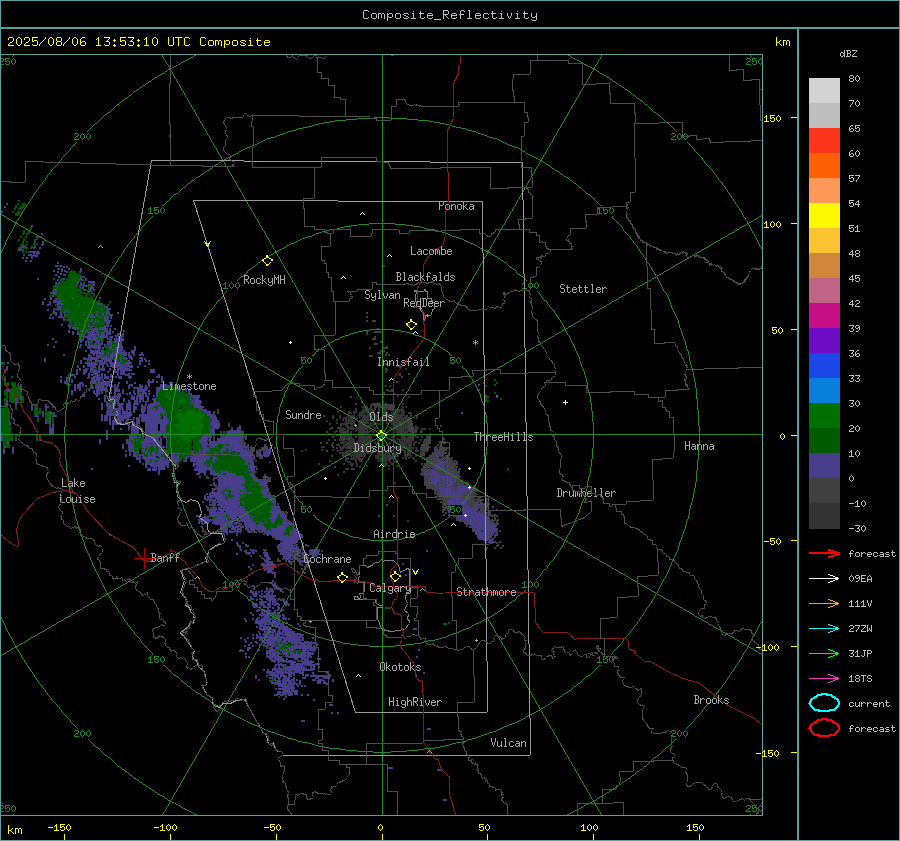The width and height of the screenshot is (900, 841).
Task: Click the Stettler city label
Action: pos(583,289)
